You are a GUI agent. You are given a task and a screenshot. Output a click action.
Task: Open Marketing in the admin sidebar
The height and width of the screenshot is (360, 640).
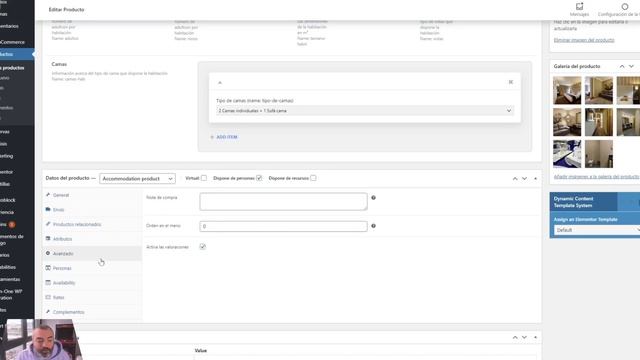7,156
